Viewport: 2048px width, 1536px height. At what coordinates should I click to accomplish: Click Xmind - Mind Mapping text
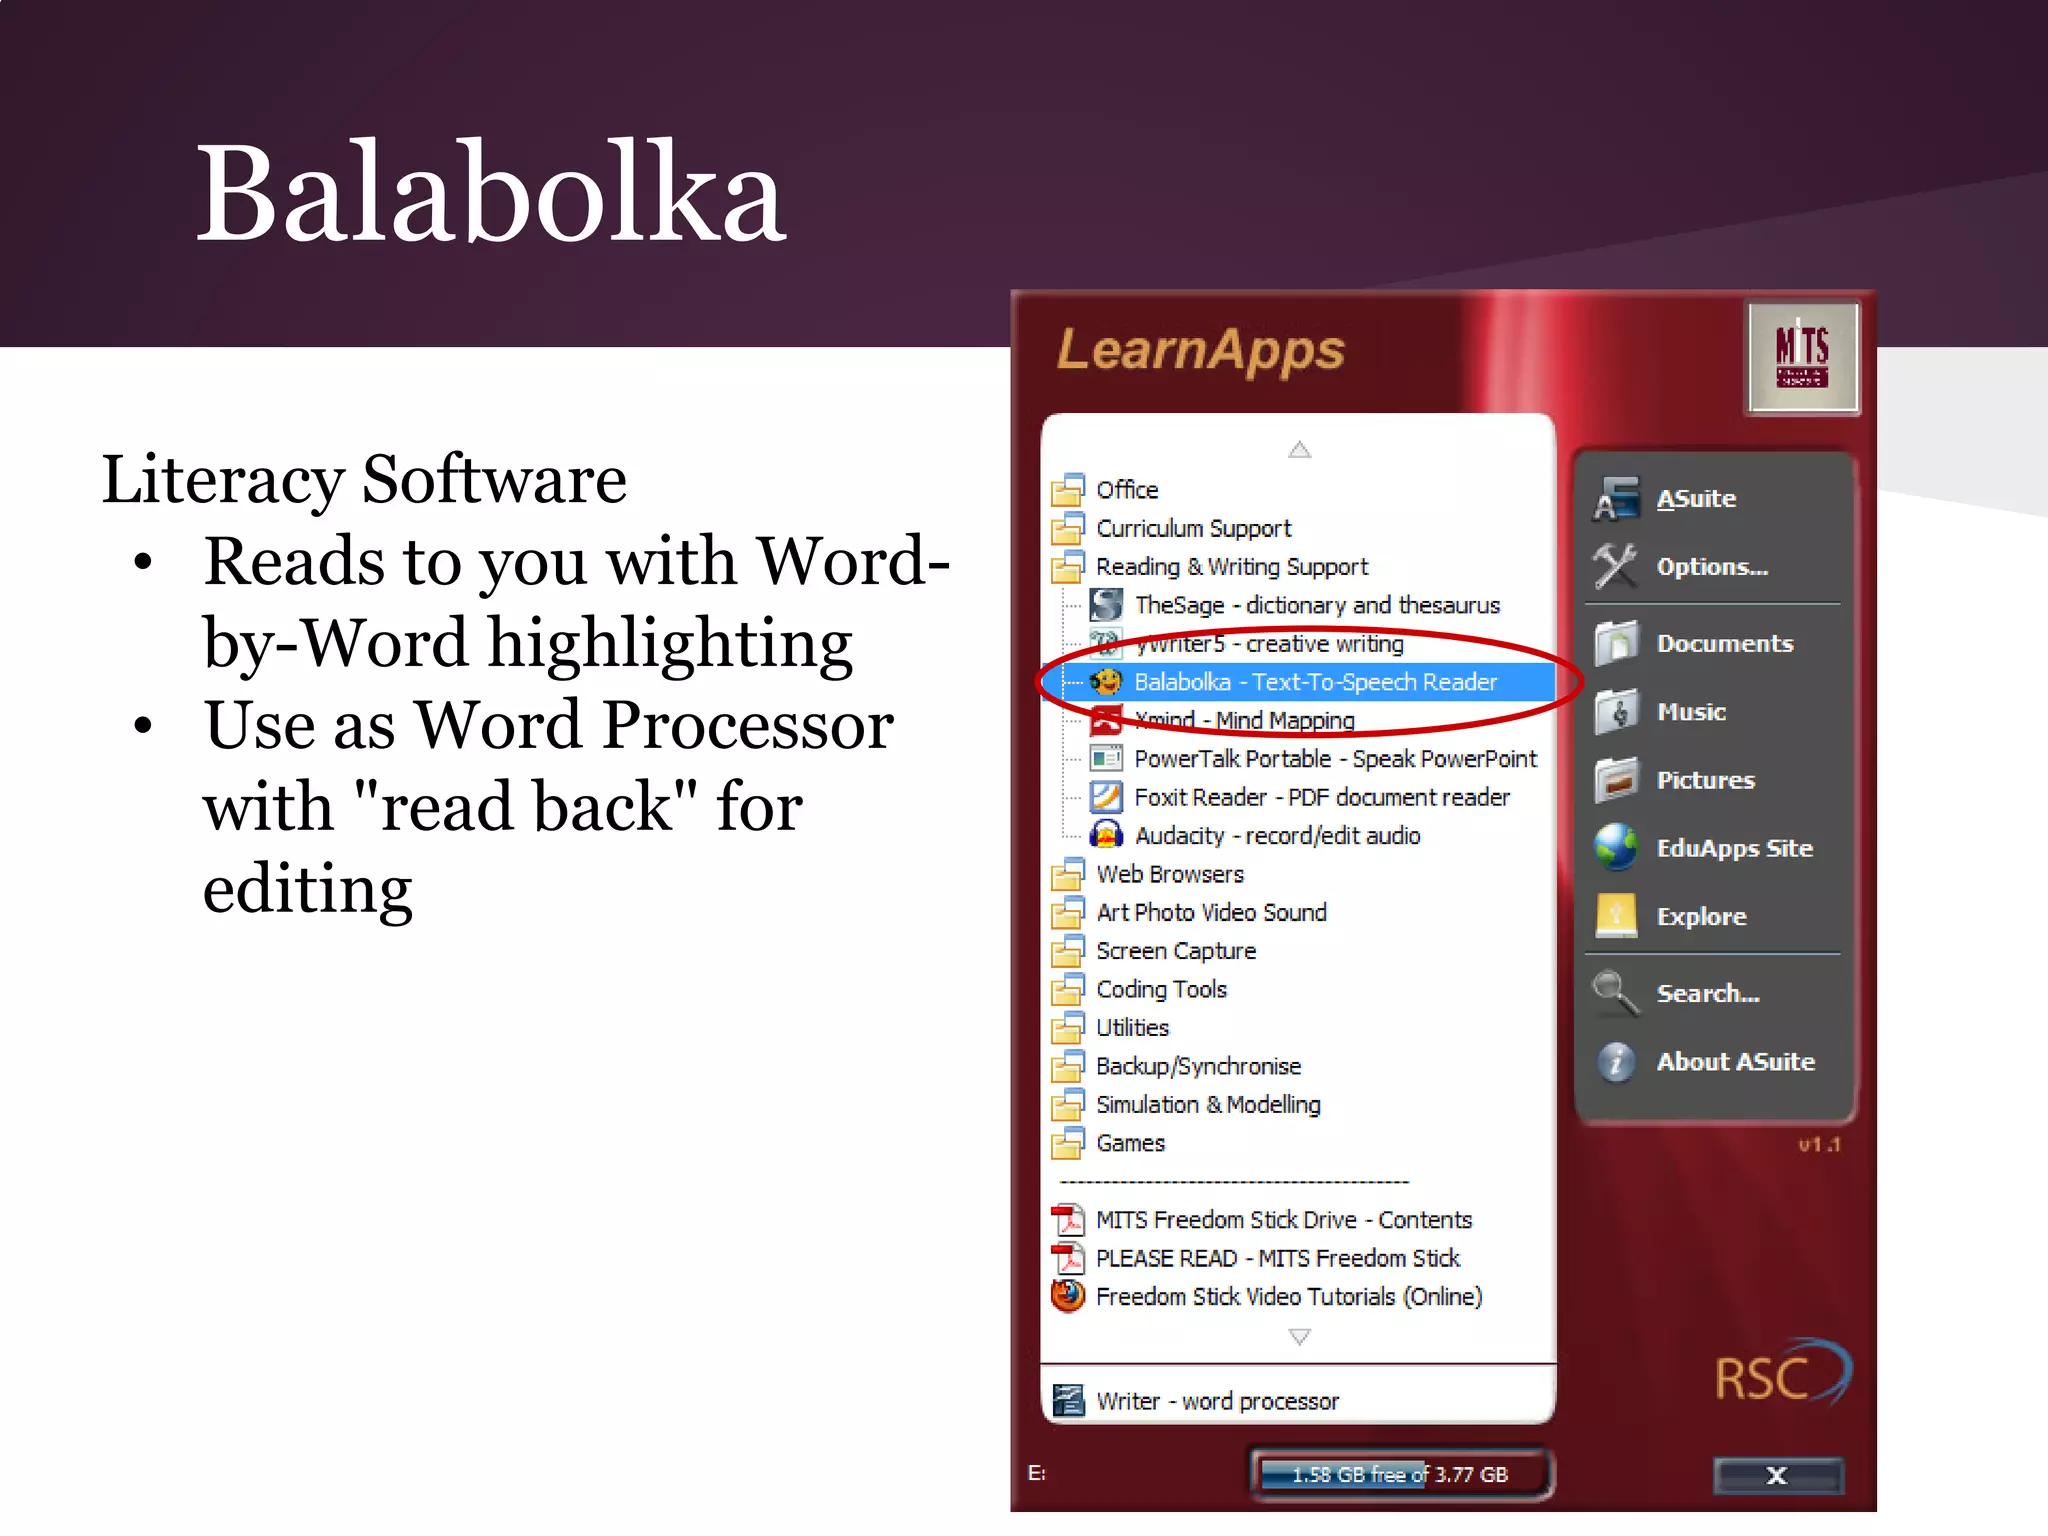(x=1244, y=720)
